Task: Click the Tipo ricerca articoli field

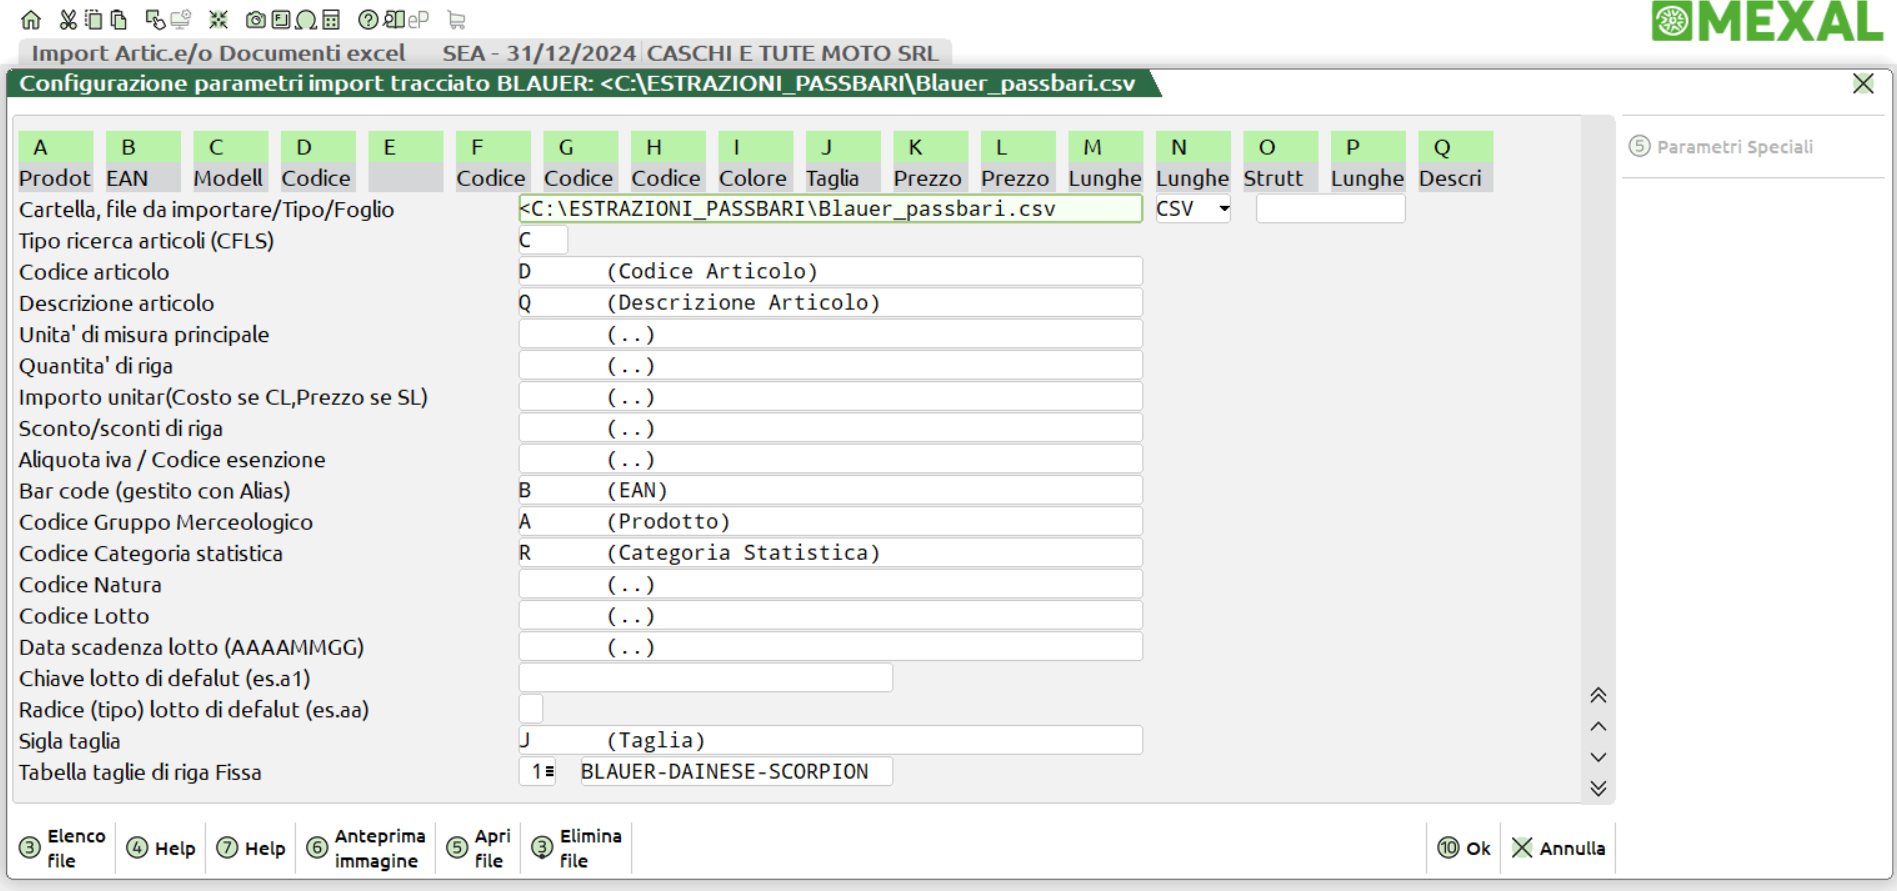Action: click(543, 240)
